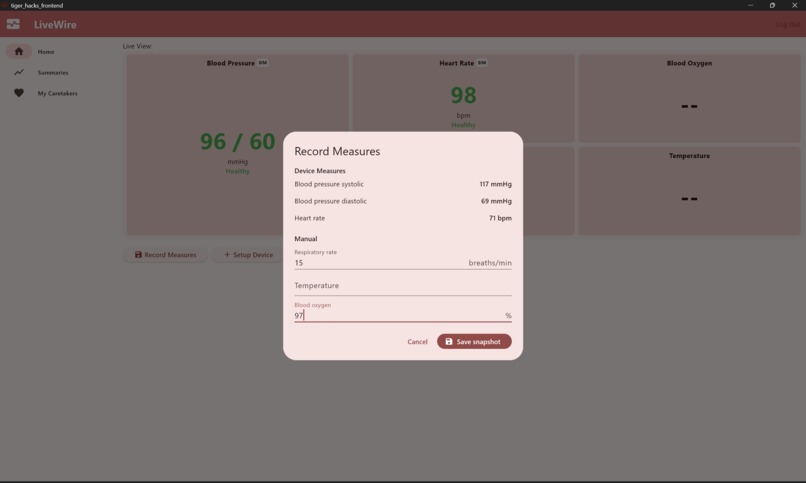Click the LiveWire app title
The height and width of the screenshot is (483, 806).
pos(55,25)
